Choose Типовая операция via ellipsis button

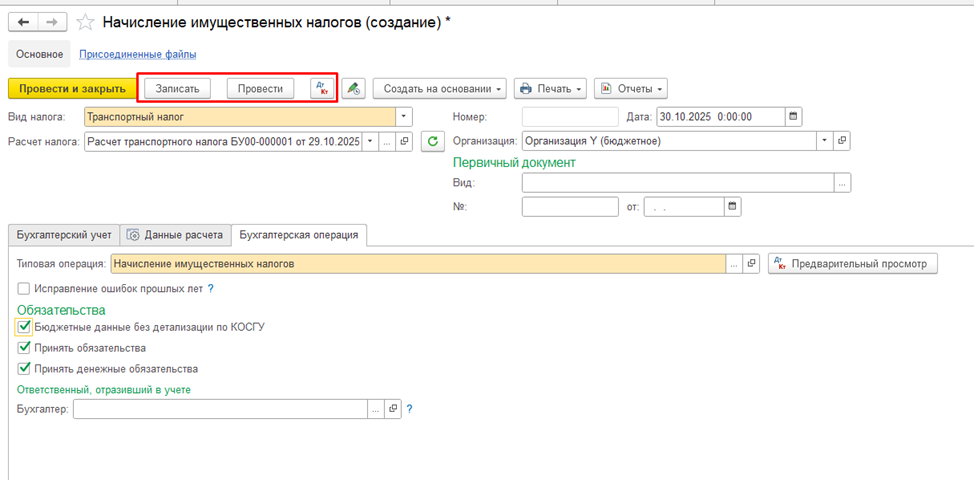[734, 264]
